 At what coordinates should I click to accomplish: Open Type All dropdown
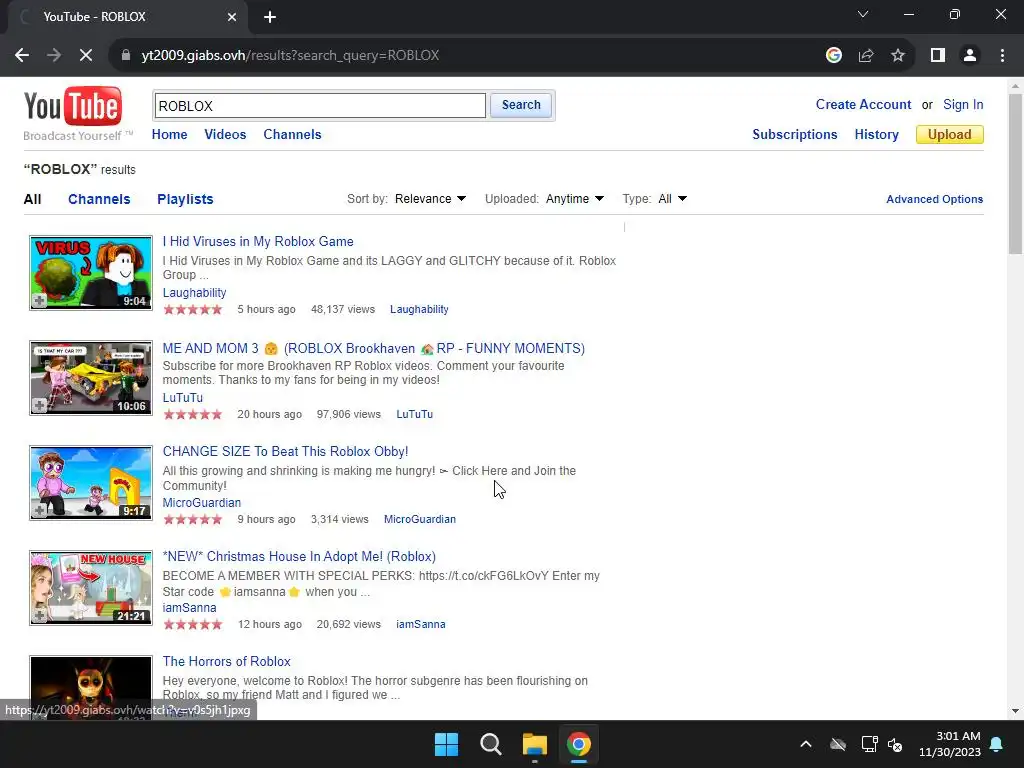point(673,199)
